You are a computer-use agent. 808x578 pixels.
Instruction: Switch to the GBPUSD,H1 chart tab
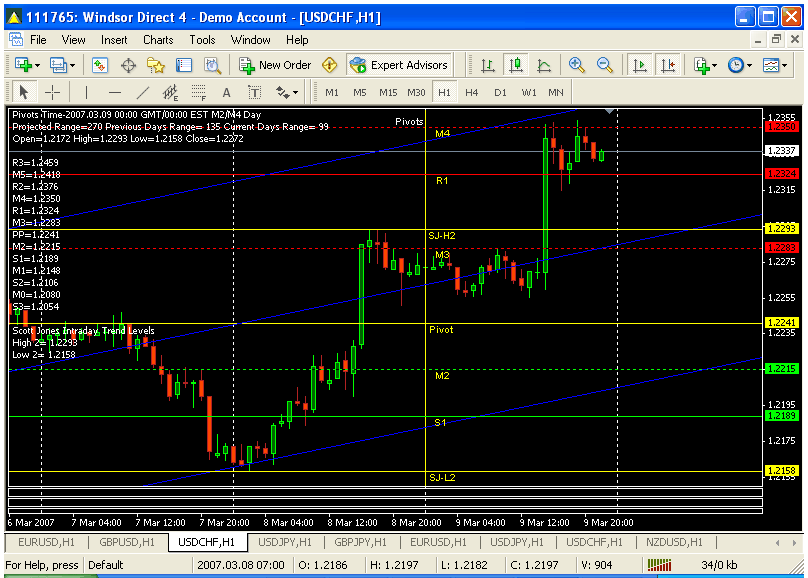[x=126, y=542]
